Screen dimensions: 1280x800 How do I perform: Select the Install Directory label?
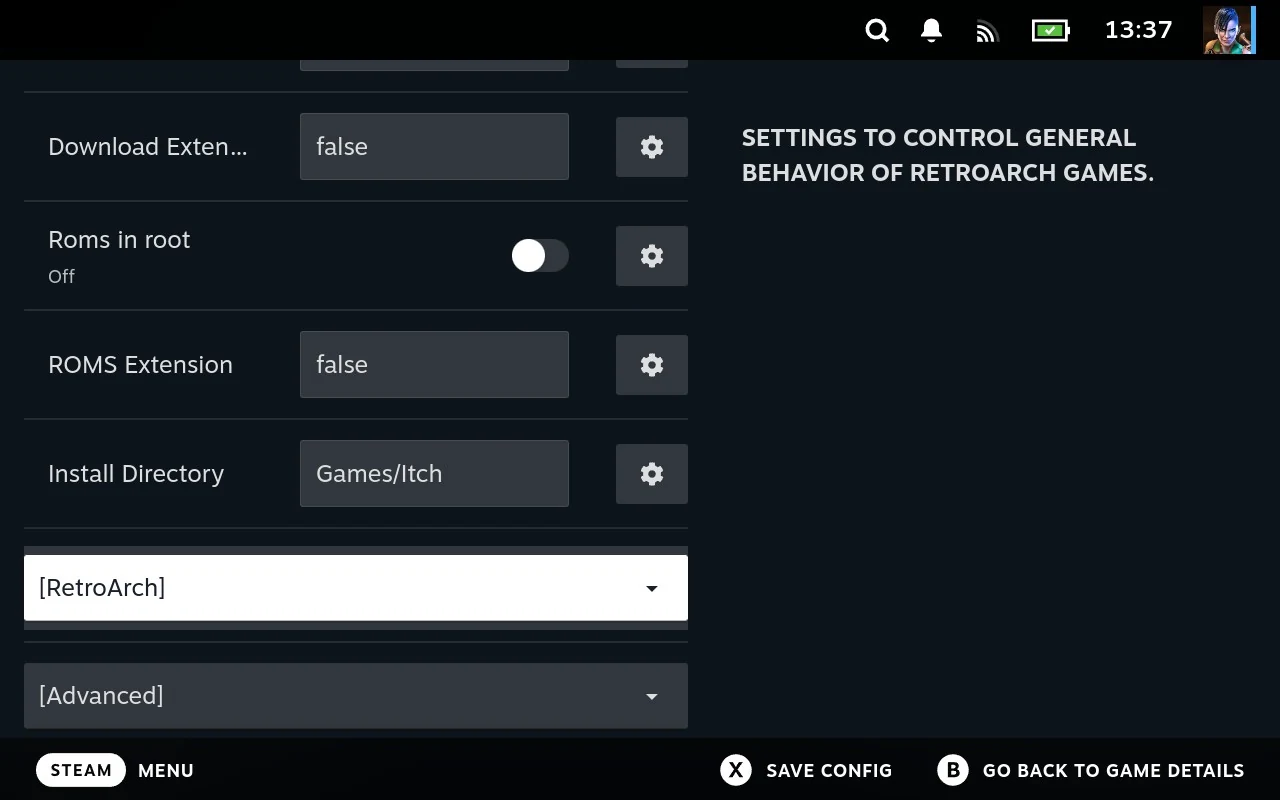[x=136, y=474]
